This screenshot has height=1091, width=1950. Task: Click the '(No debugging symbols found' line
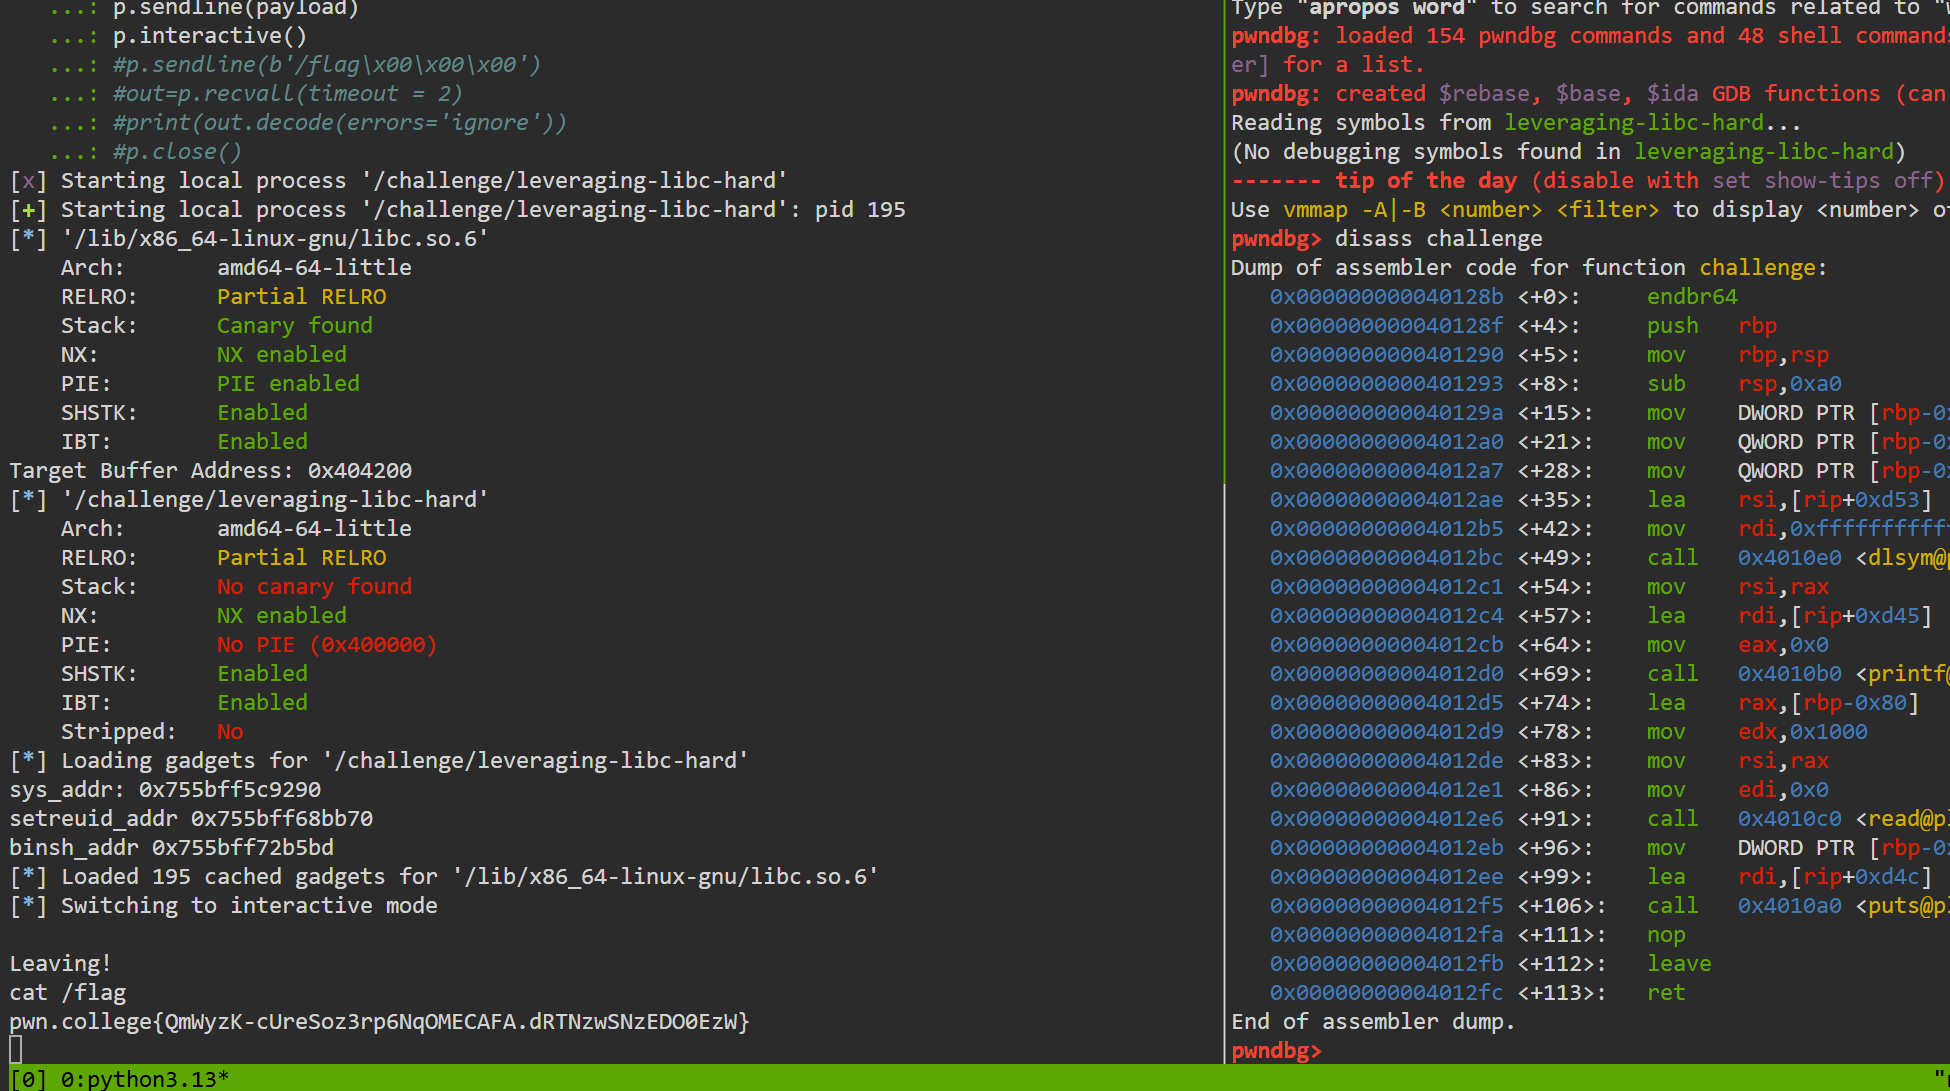(1569, 152)
